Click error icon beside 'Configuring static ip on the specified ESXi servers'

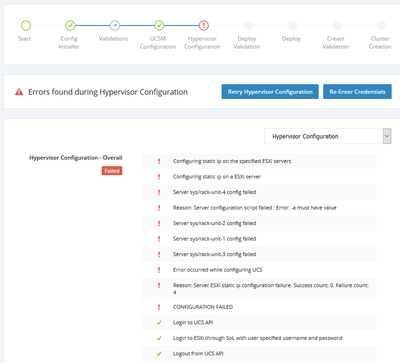[159, 161]
